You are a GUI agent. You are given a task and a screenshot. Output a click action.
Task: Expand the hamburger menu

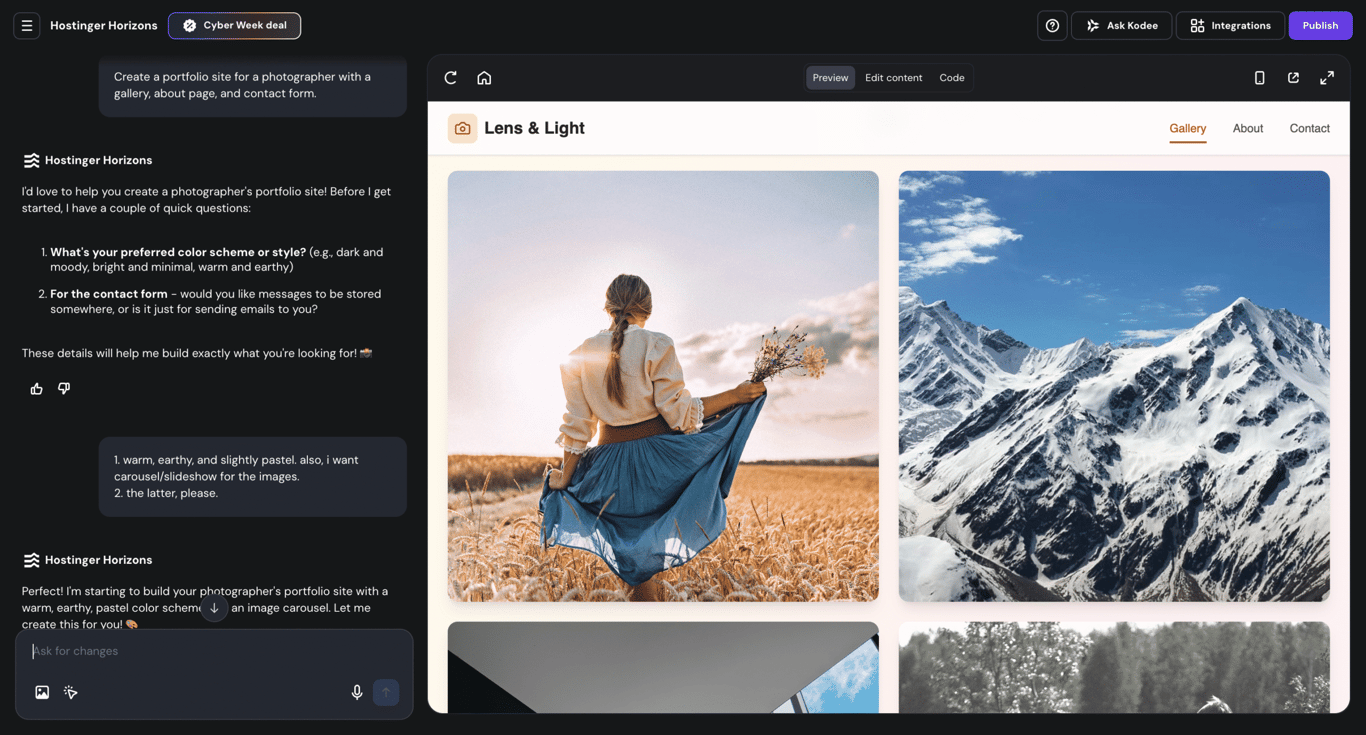26,25
